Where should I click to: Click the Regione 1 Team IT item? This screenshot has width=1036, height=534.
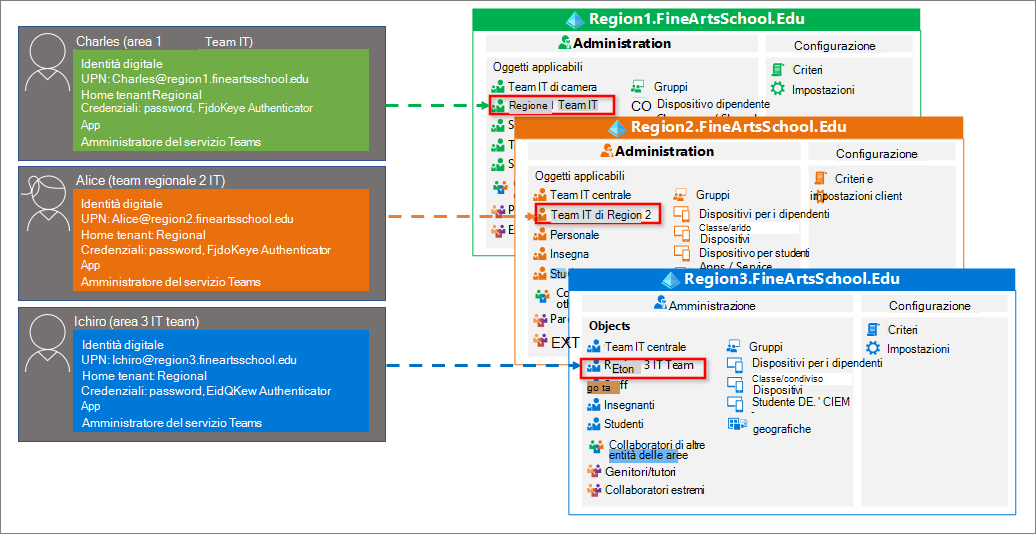552,104
